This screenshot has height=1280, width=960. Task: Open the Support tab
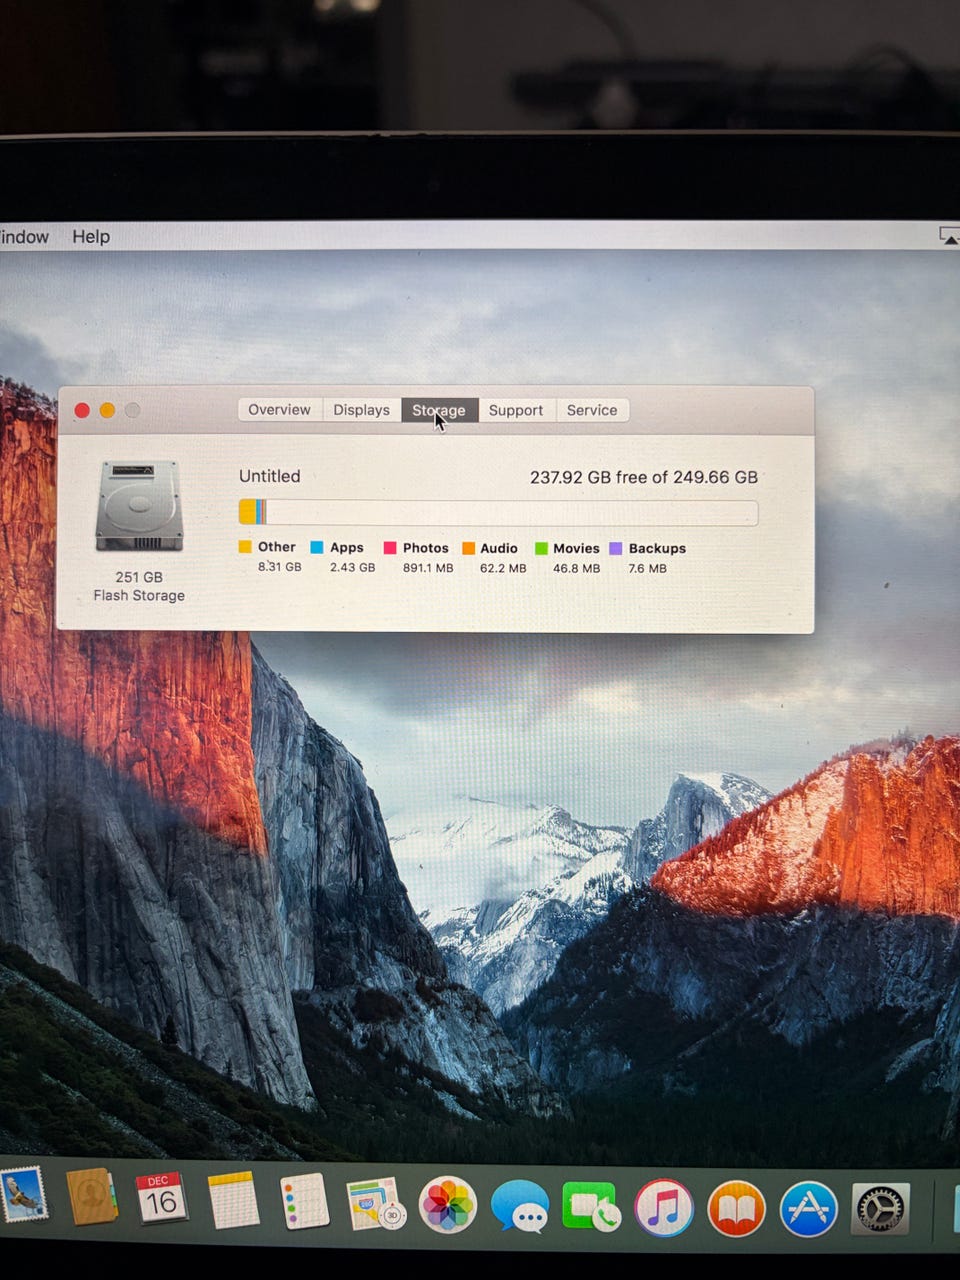(516, 410)
